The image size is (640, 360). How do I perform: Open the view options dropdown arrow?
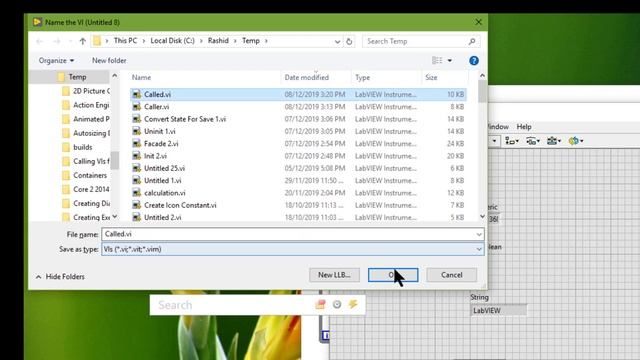[450, 60]
